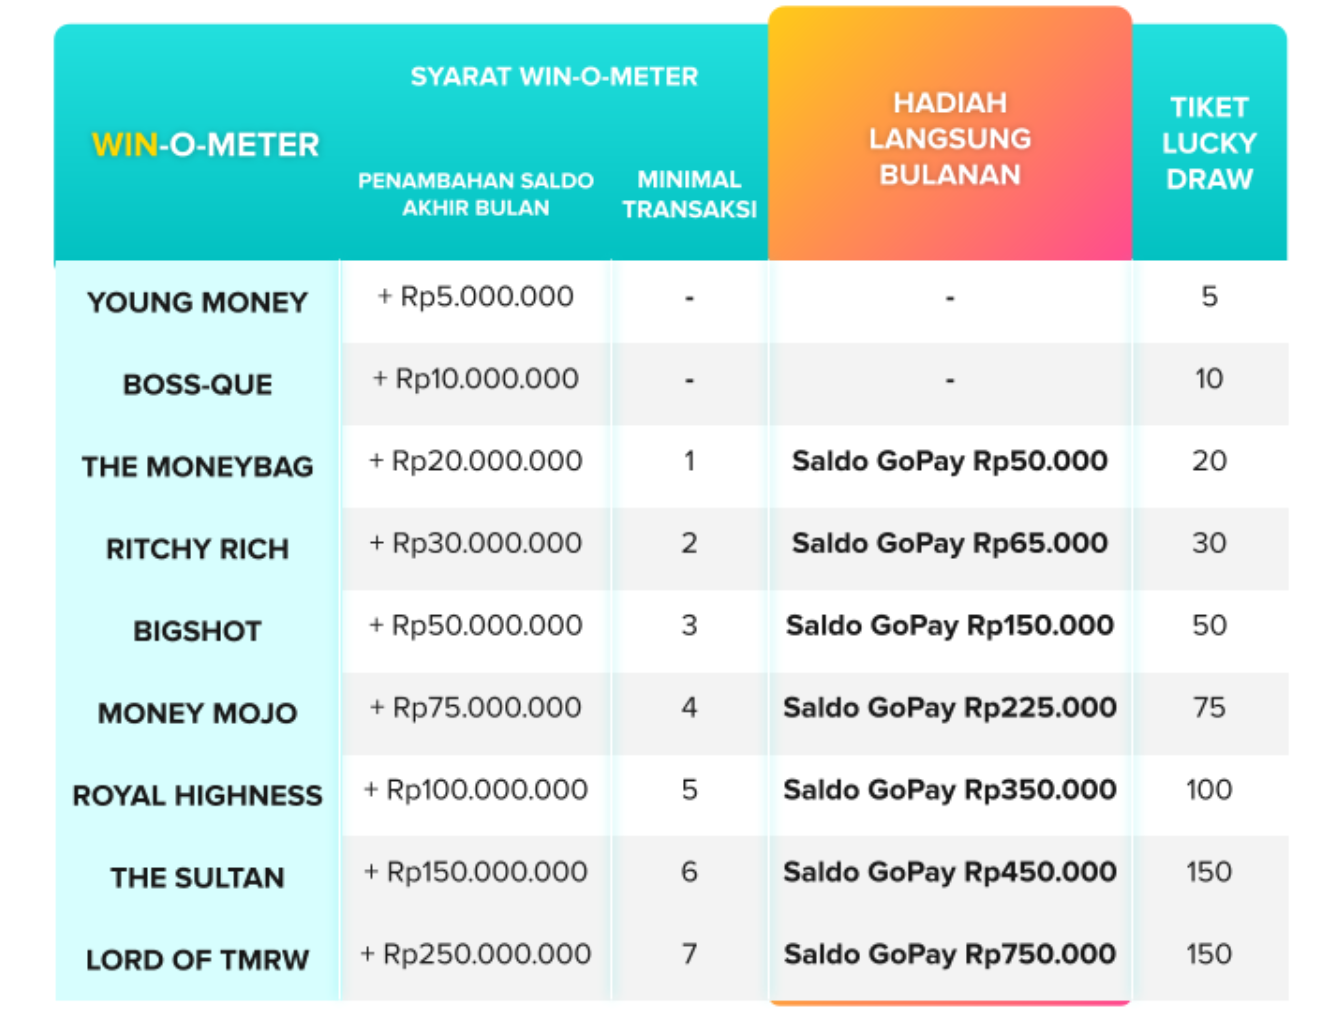This screenshot has height=1018, width=1336.
Task: Select the MINIMAL TRANSAKSI subheader
Action: pyautogui.click(x=689, y=194)
